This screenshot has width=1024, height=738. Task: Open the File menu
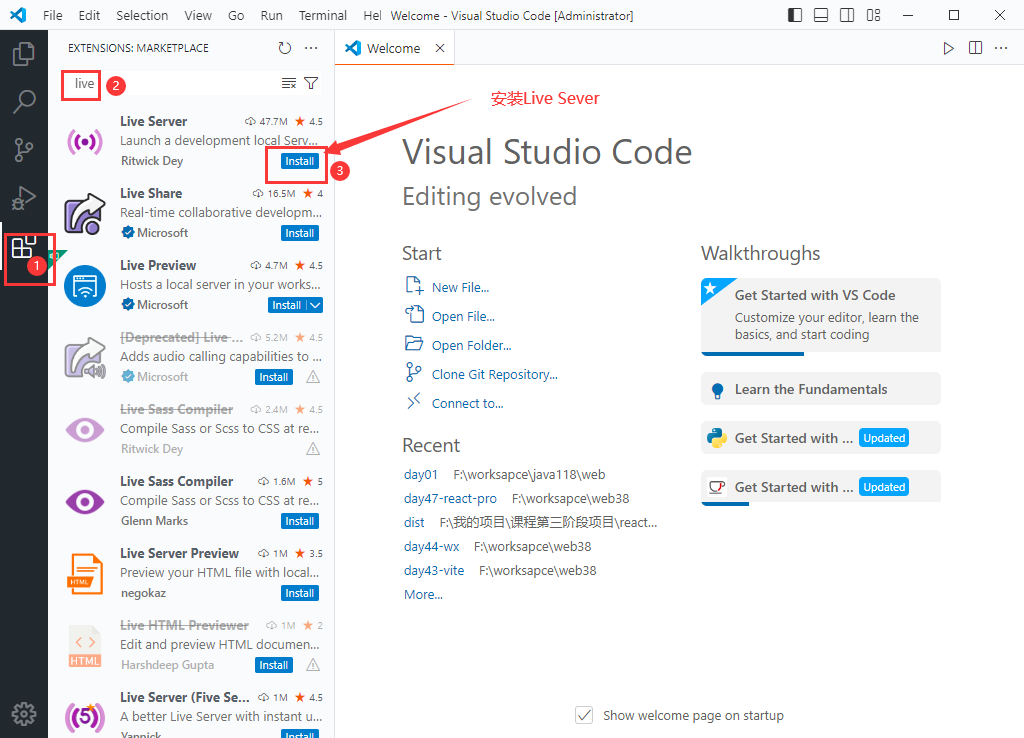pyautogui.click(x=52, y=15)
